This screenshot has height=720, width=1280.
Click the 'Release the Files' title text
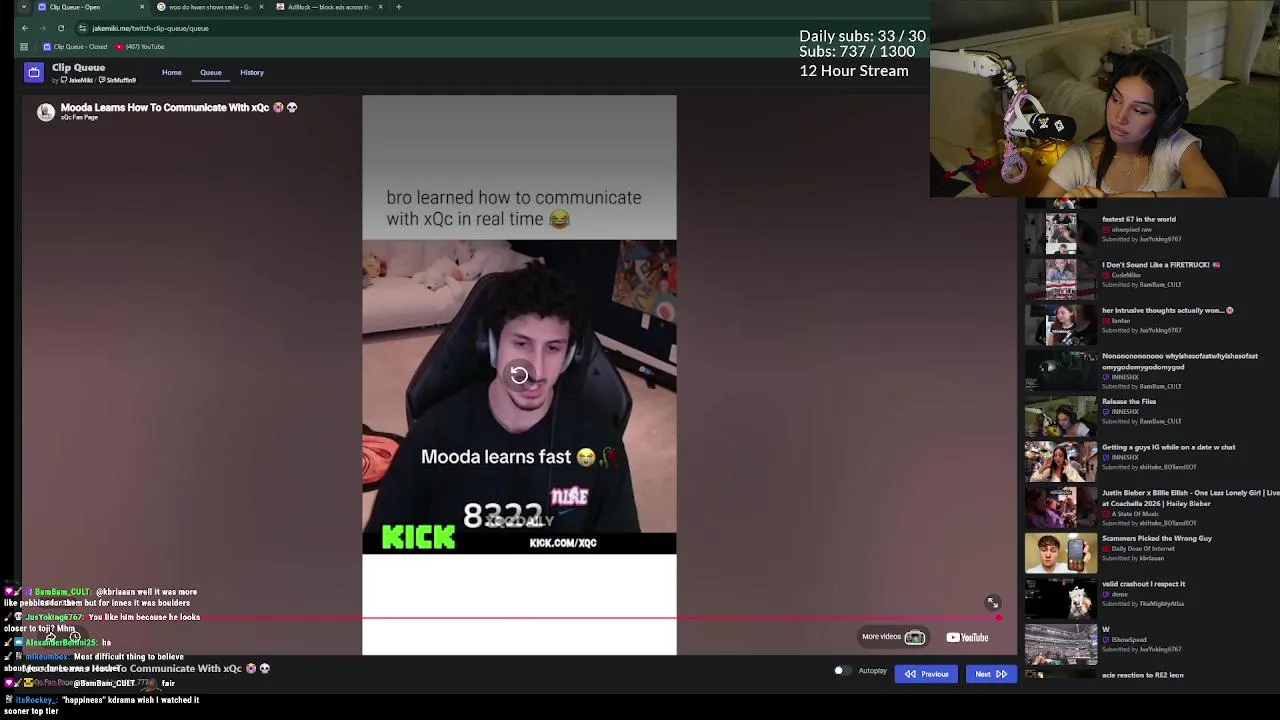[x=1129, y=401]
